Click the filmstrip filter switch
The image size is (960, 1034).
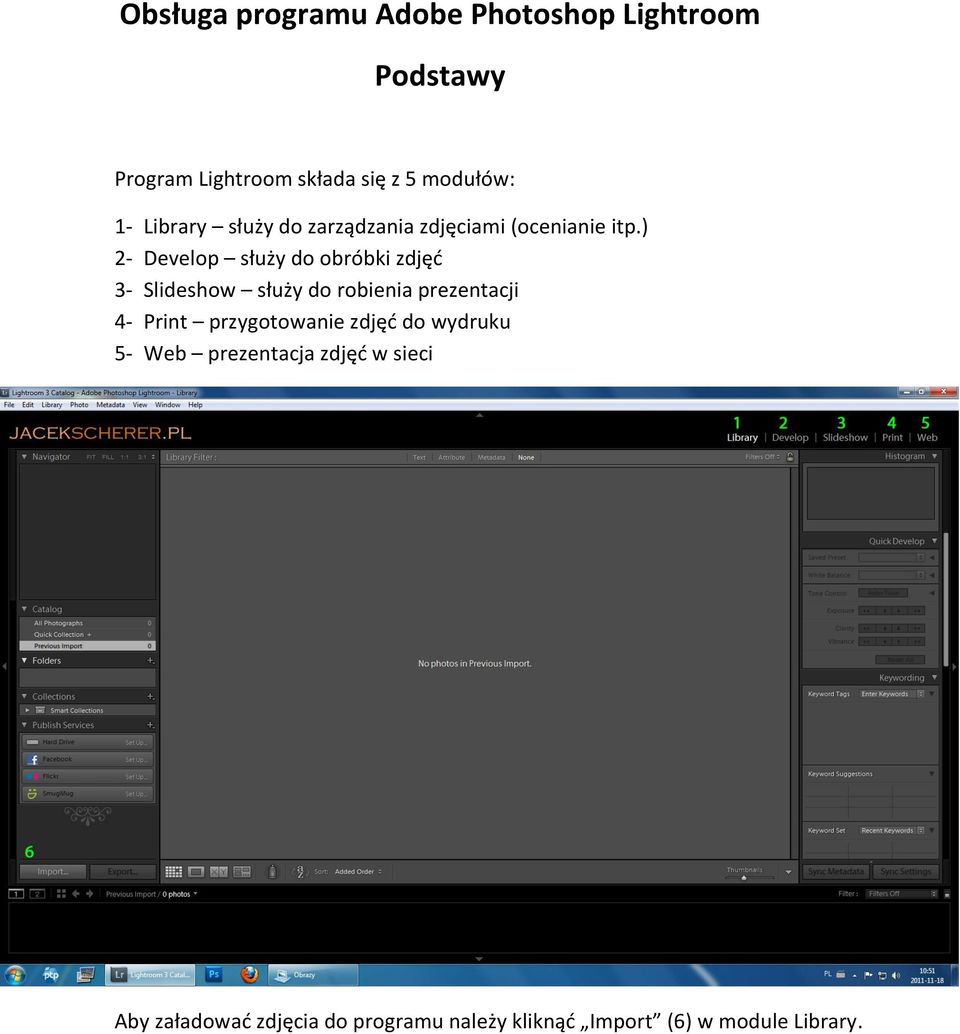[x=947, y=894]
